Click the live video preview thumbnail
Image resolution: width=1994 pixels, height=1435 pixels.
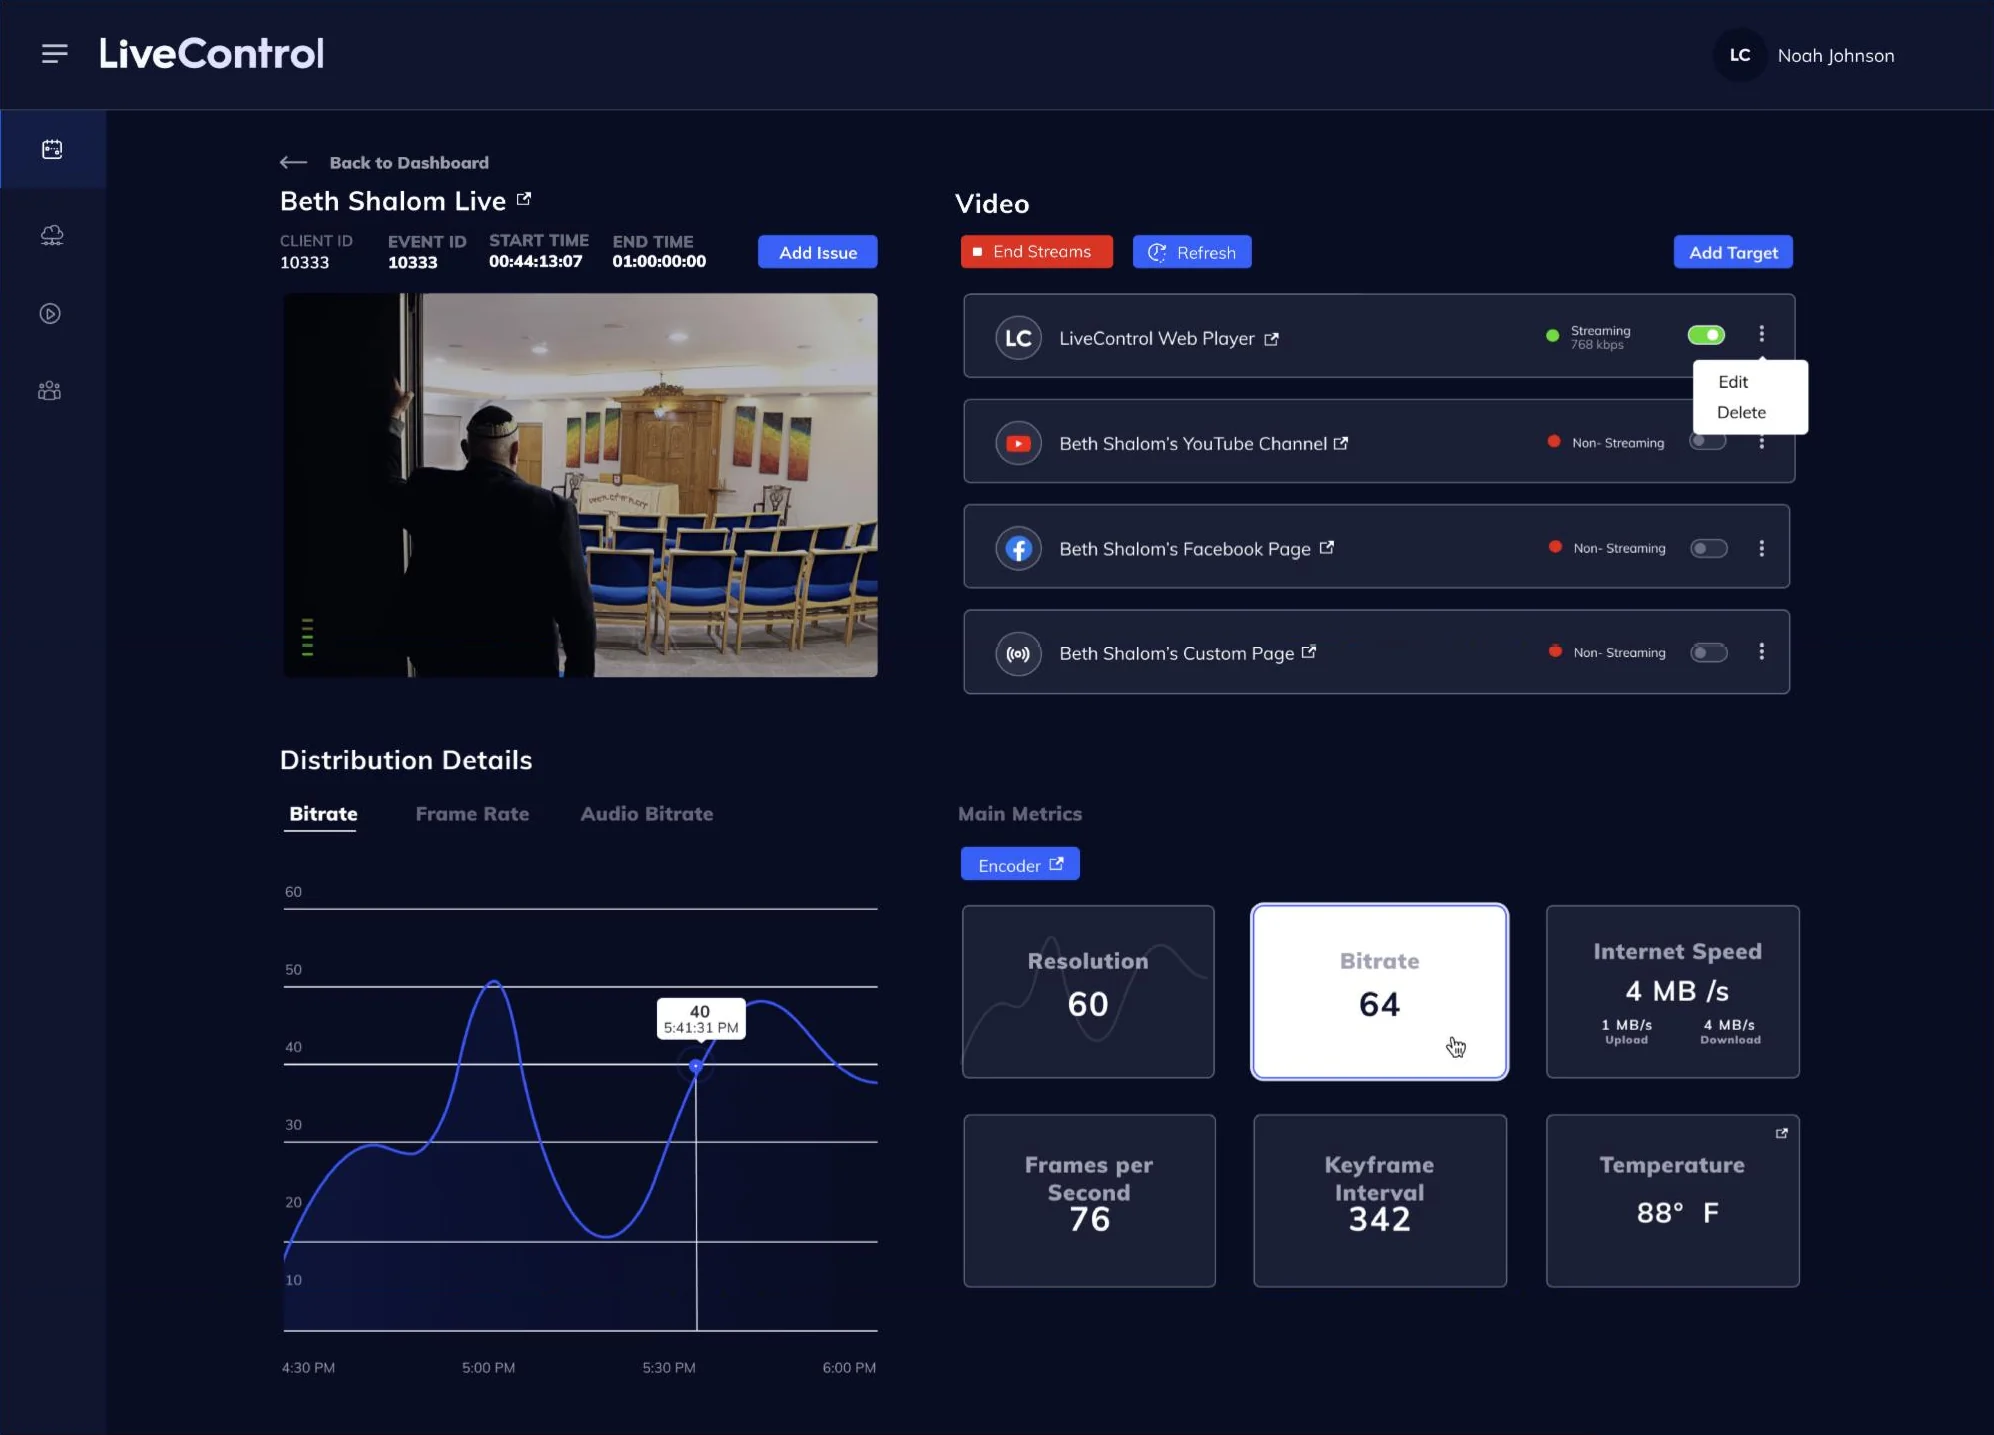pos(580,485)
